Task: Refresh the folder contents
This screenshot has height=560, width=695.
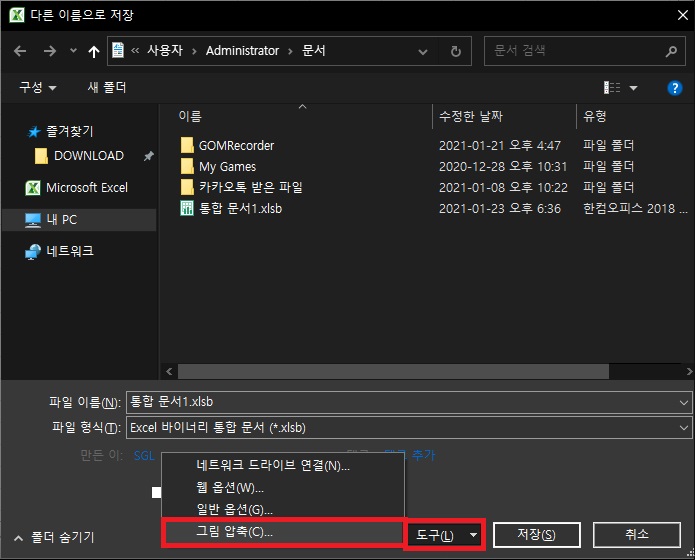Action: pos(455,51)
